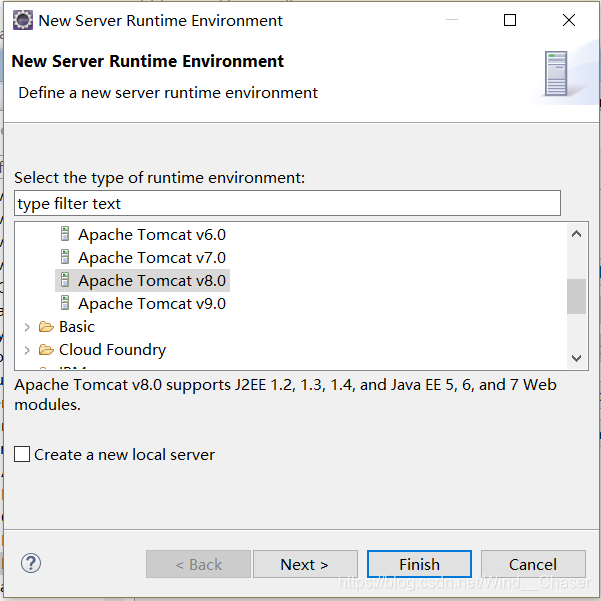Click the Eclipse icon in the title bar
601x601 pixels.
[23, 20]
